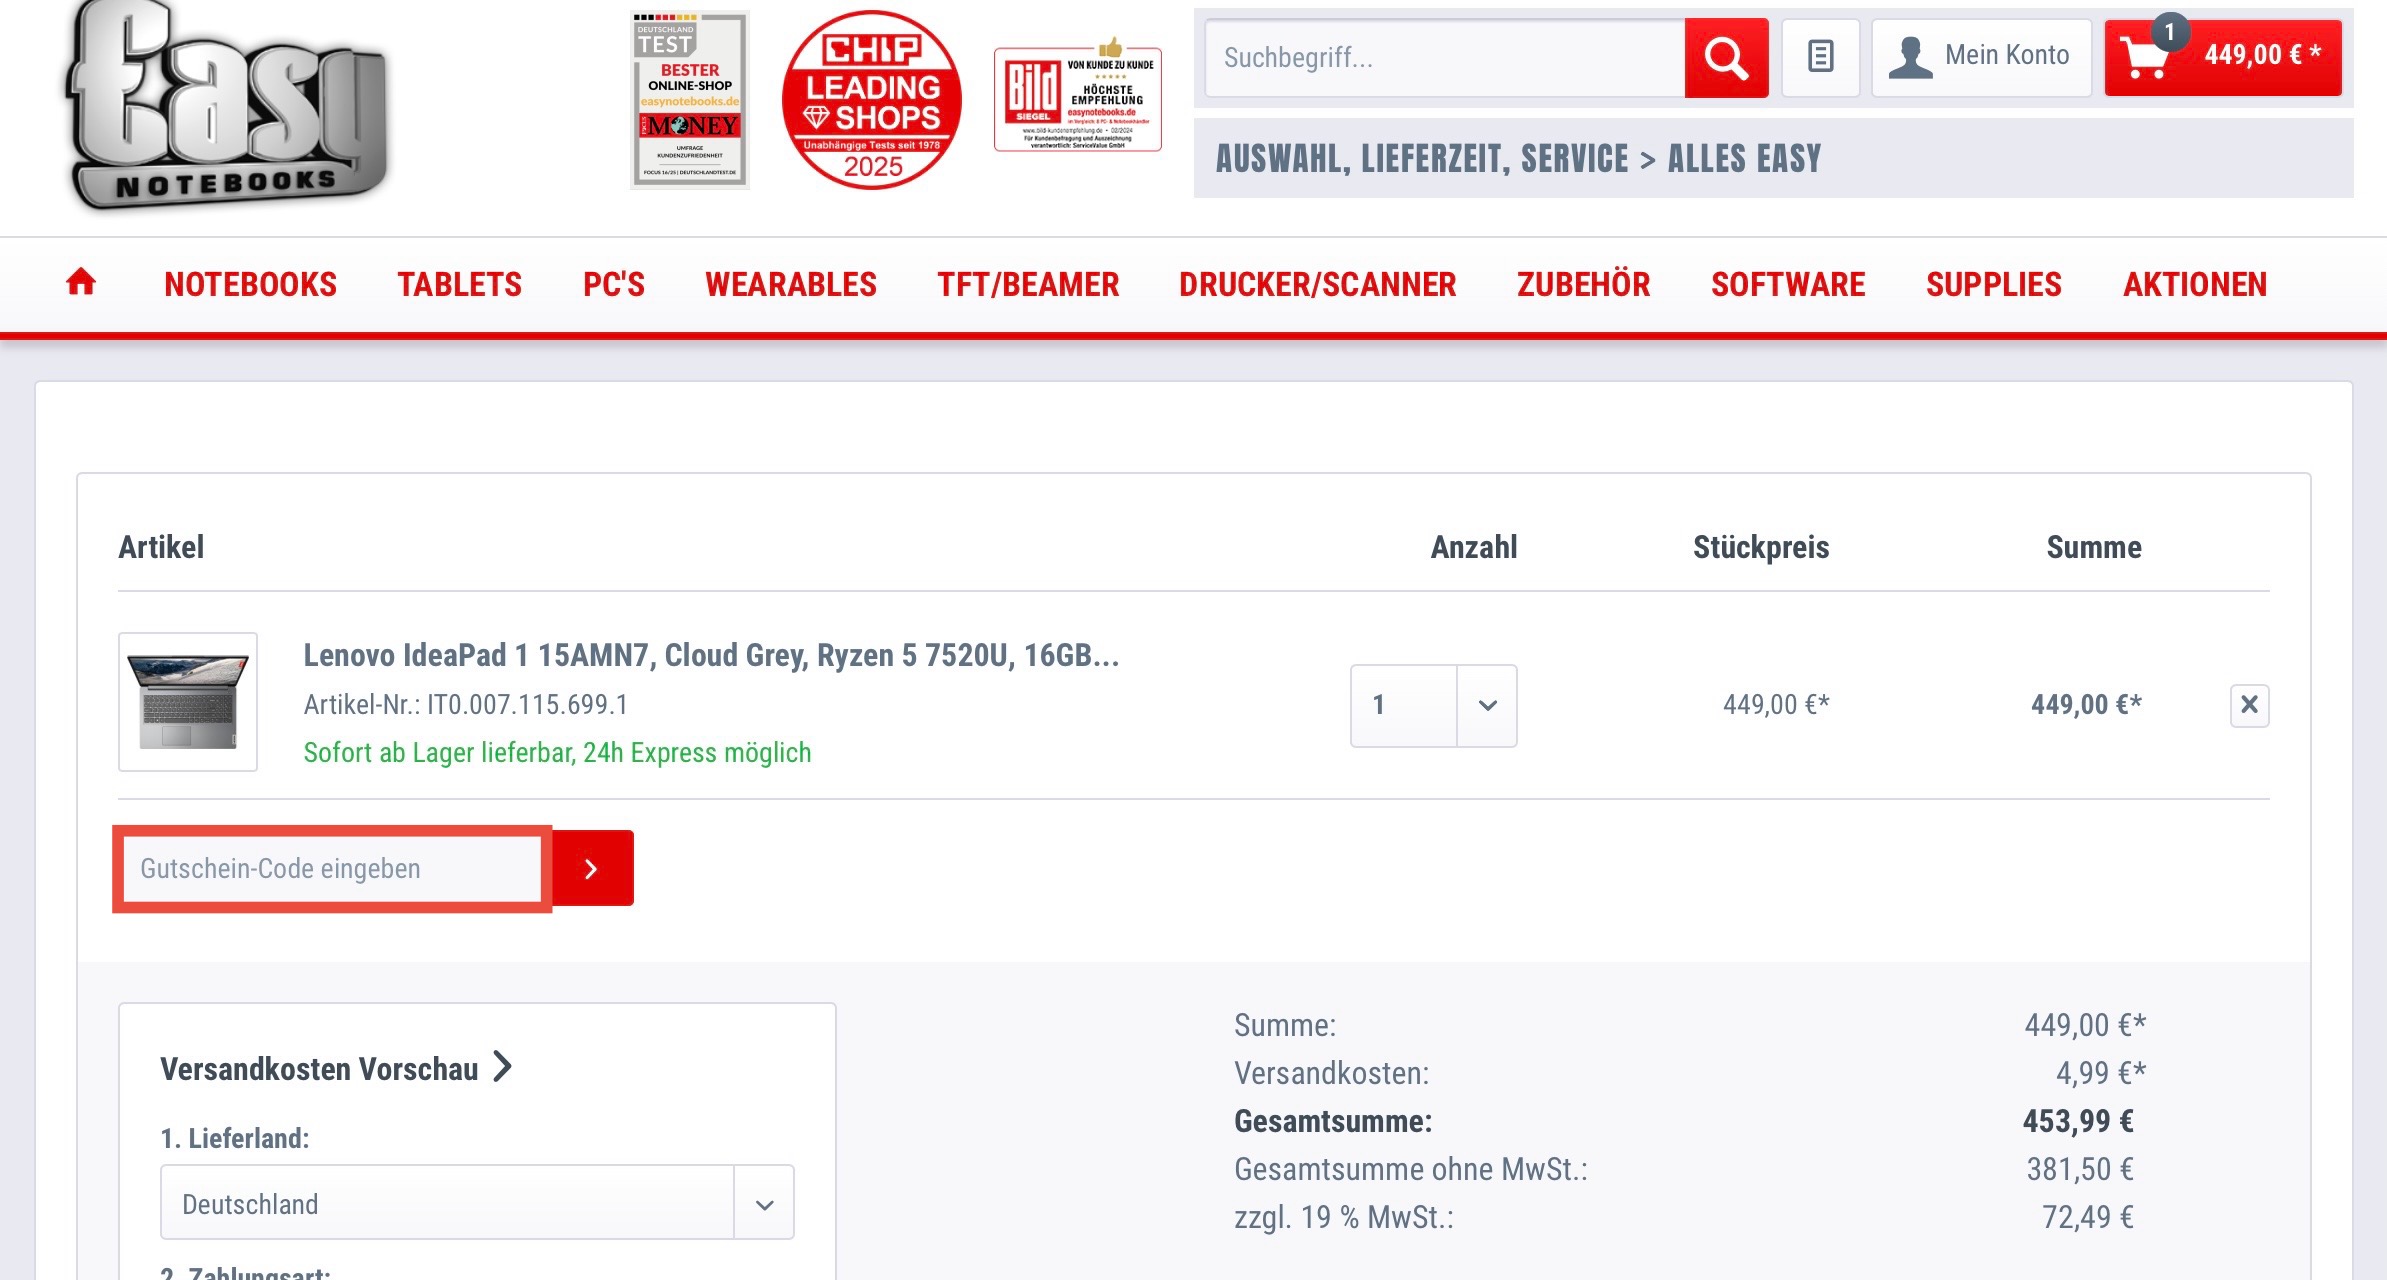Open the SUPPLIES menu
Image resolution: width=2387 pixels, height=1280 pixels.
tap(1993, 284)
